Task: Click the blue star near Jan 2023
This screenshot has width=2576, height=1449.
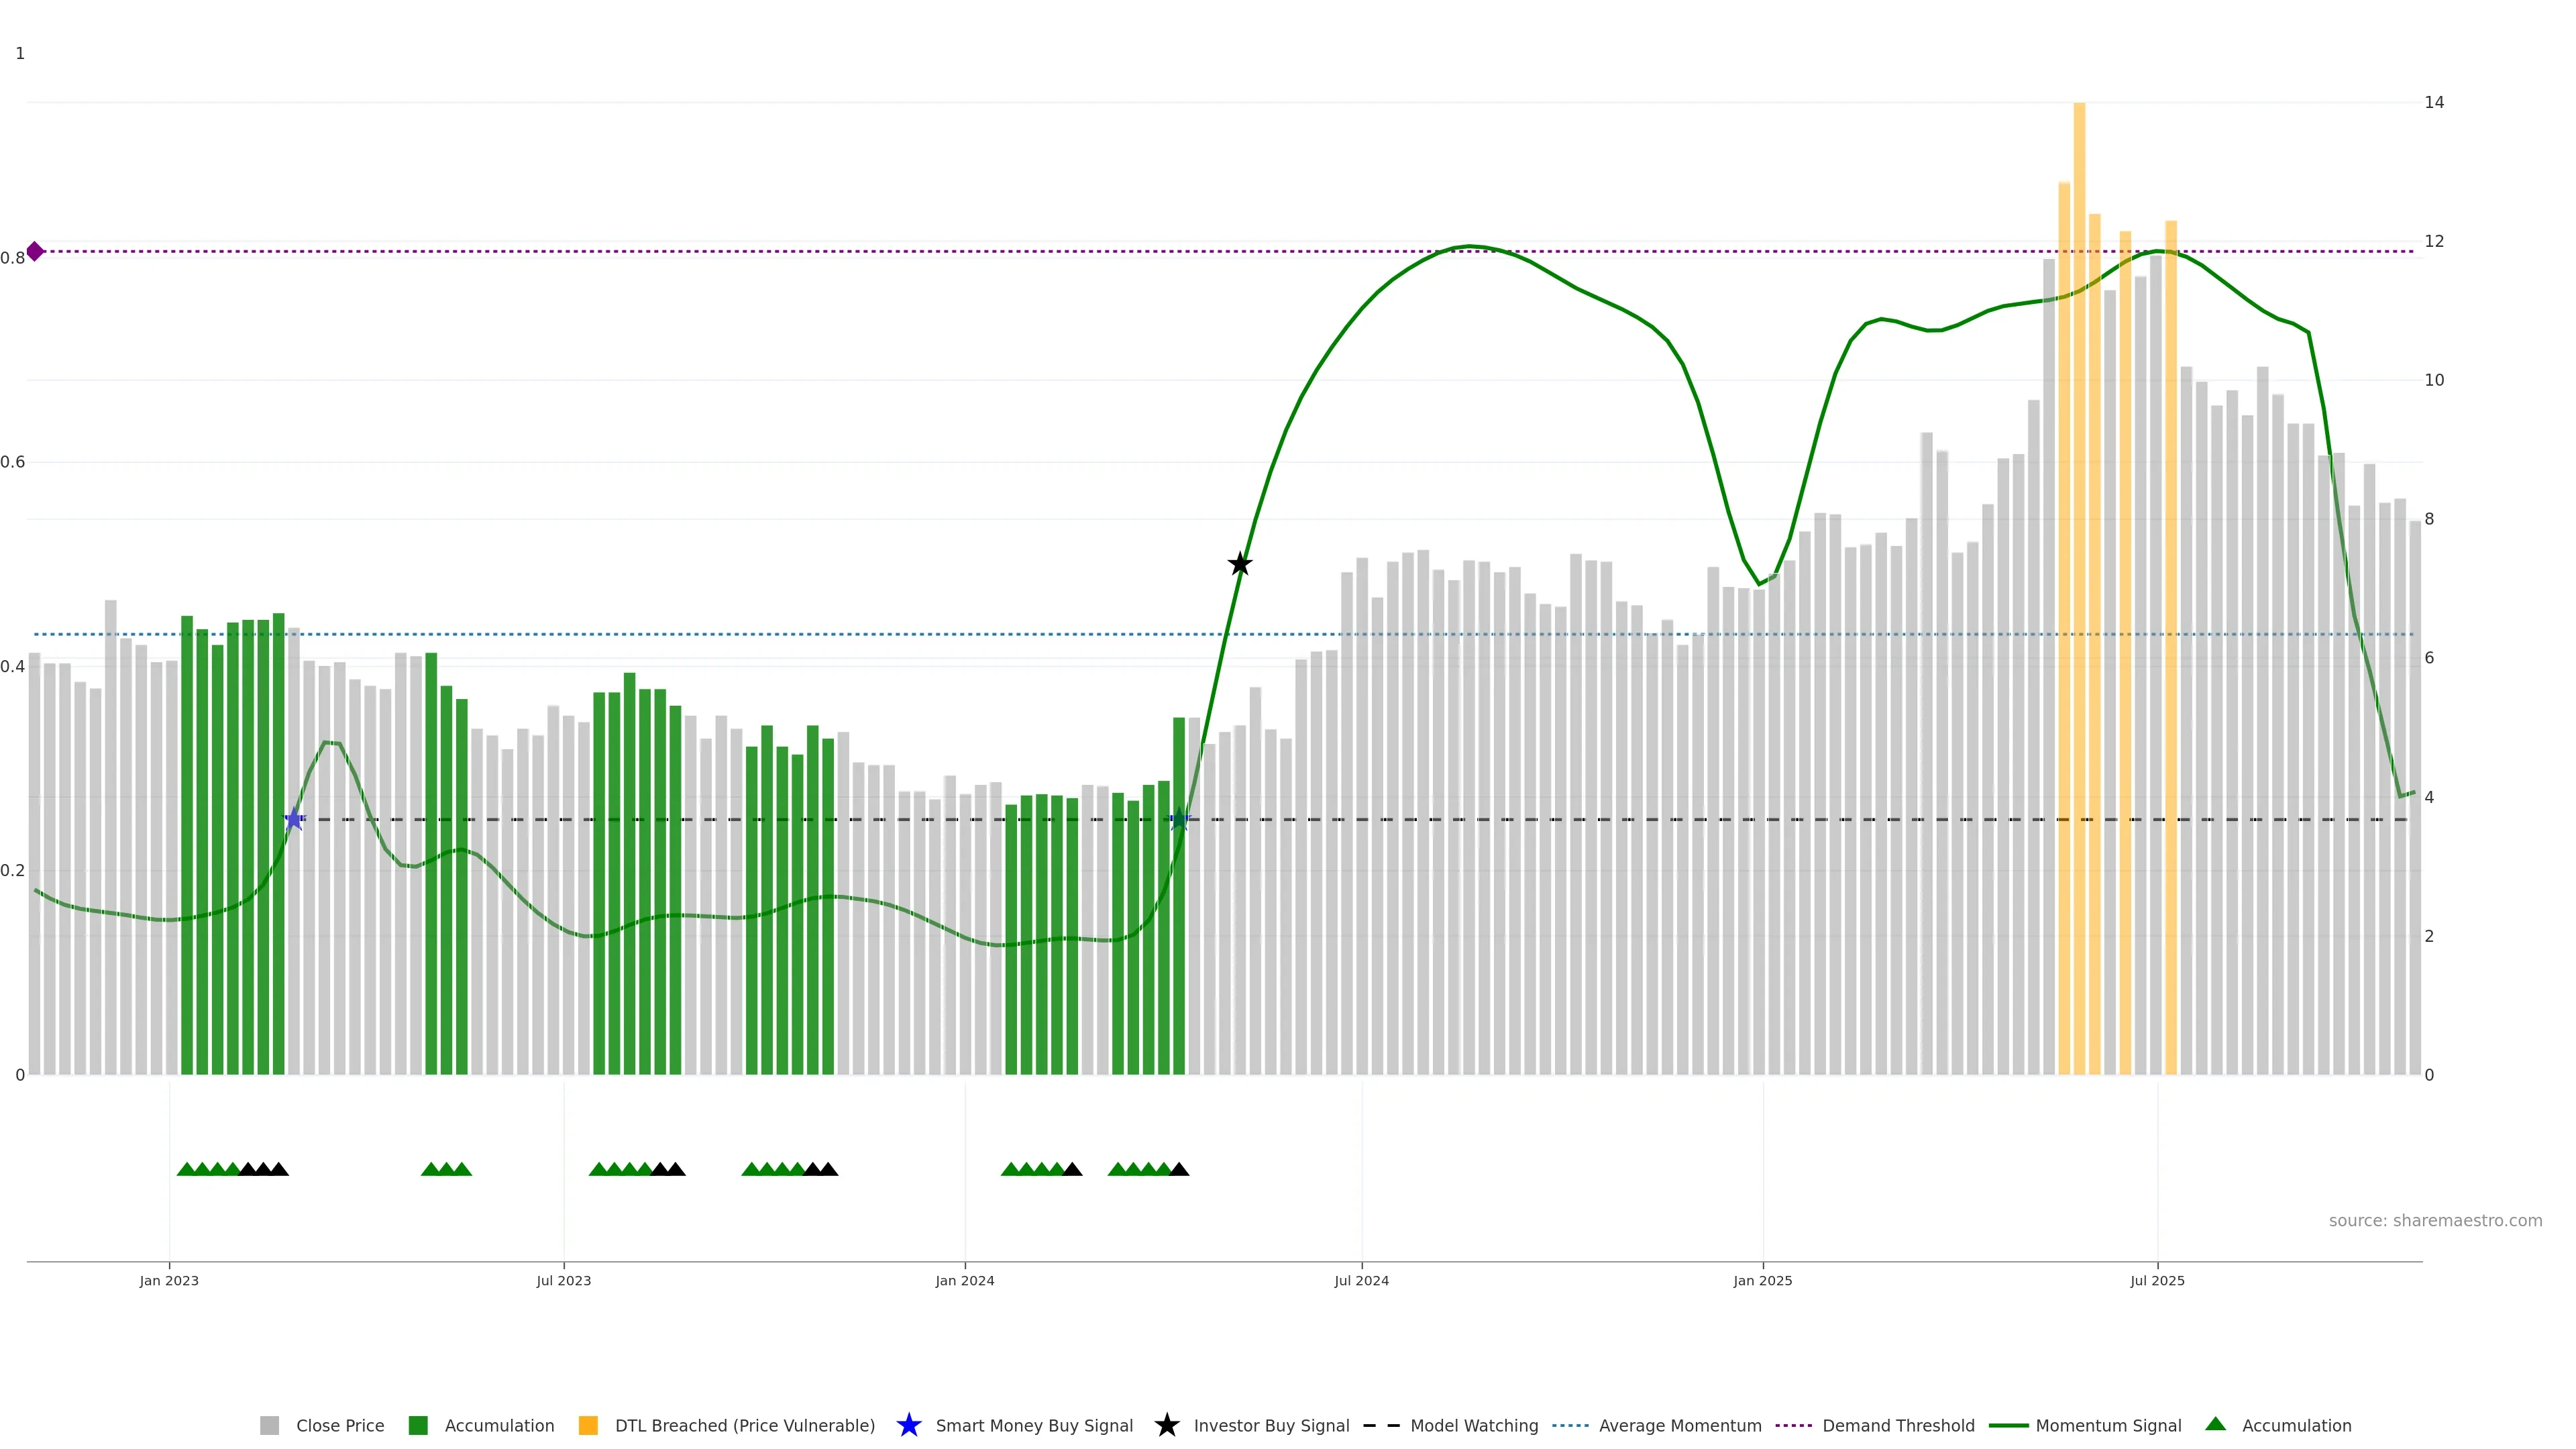Action: click(294, 819)
